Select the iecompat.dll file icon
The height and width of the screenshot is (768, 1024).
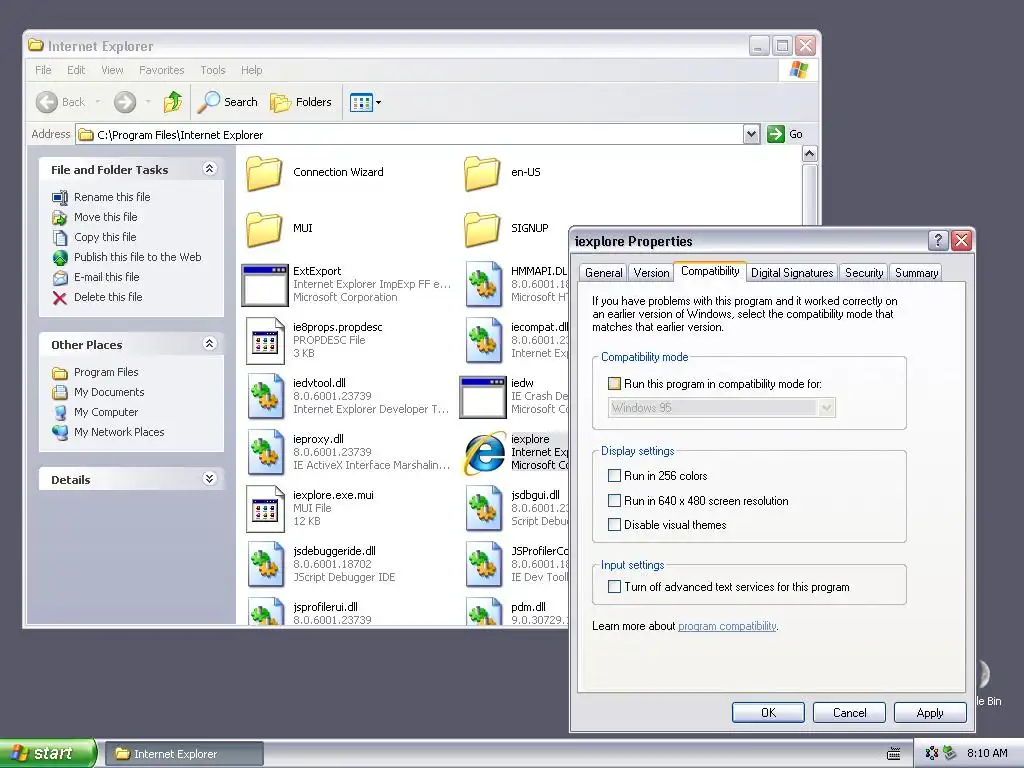484,340
